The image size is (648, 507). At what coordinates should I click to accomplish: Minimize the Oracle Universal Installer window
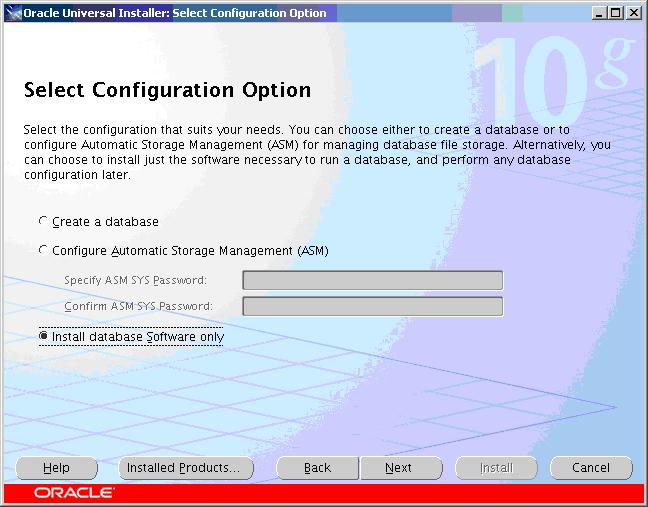point(599,13)
